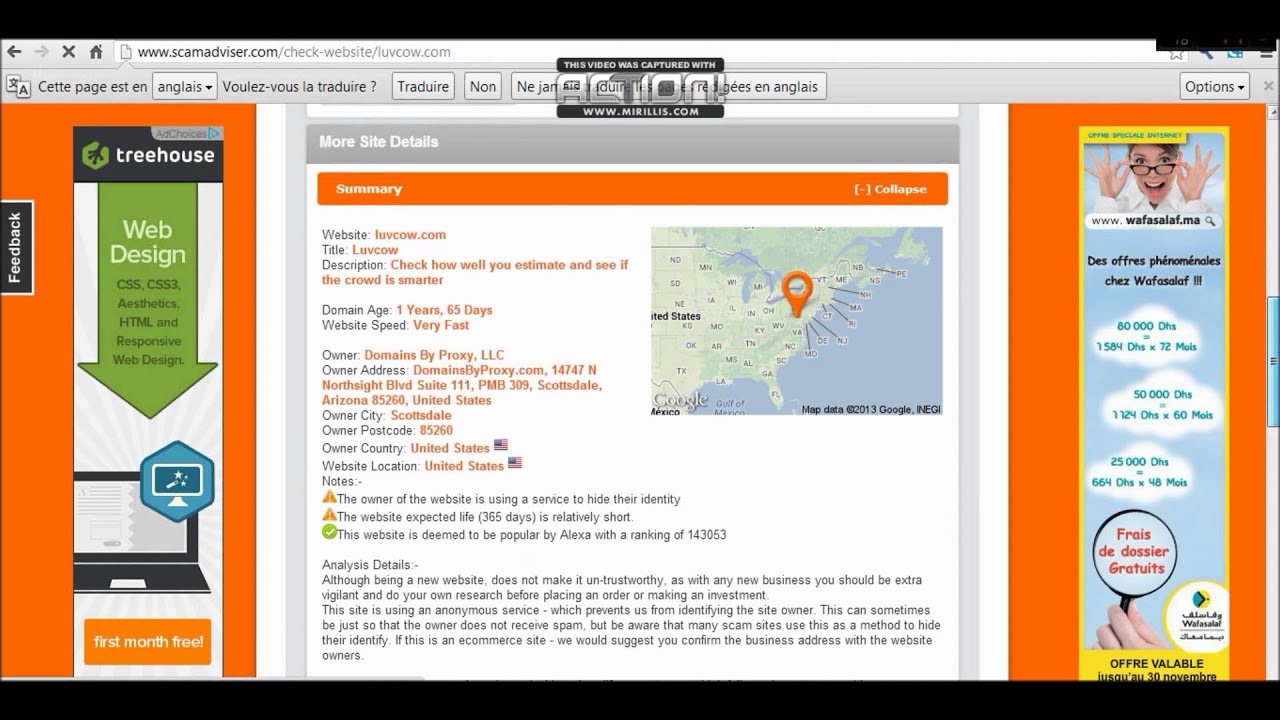1280x720 pixels.
Task: Click the Alexa ranking 143053 note
Action: pos(531,535)
